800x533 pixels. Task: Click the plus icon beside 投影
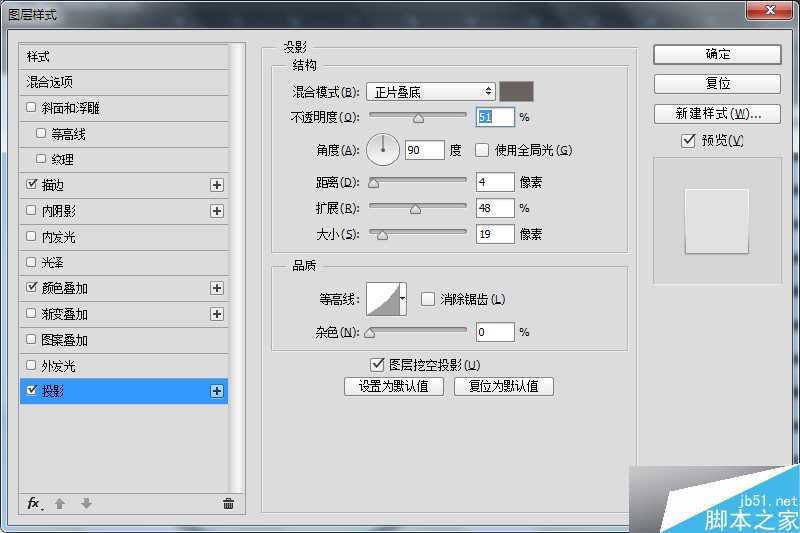point(216,391)
